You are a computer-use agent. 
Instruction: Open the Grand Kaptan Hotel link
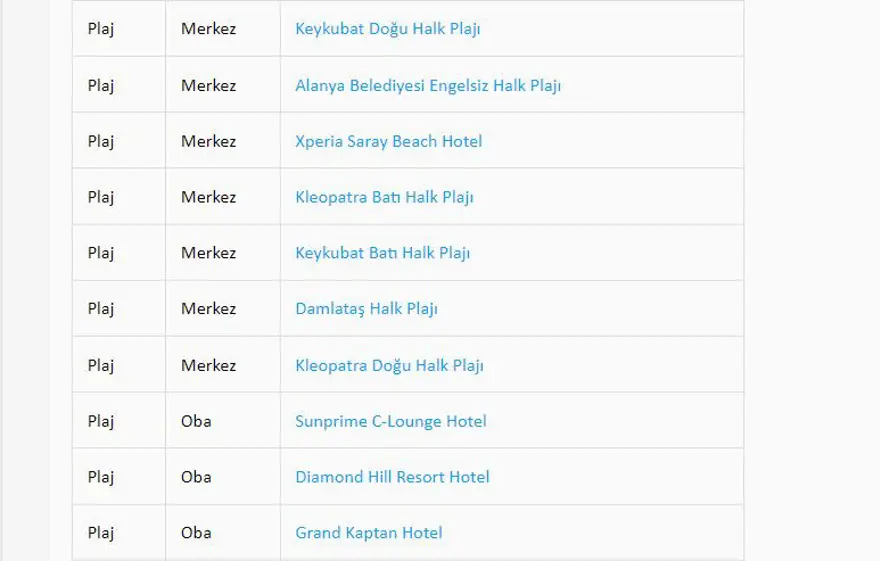[x=368, y=533]
